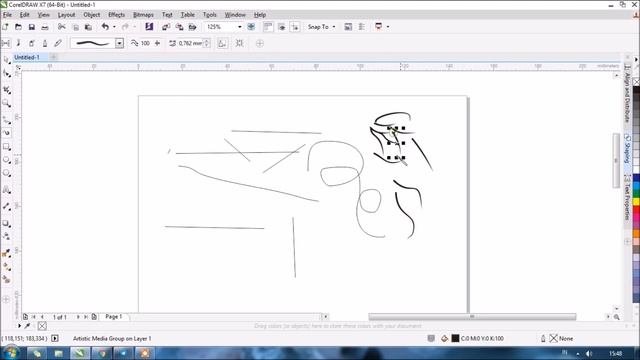640x360 pixels.
Task: Toggle Show rulers button
Action: click(268, 27)
